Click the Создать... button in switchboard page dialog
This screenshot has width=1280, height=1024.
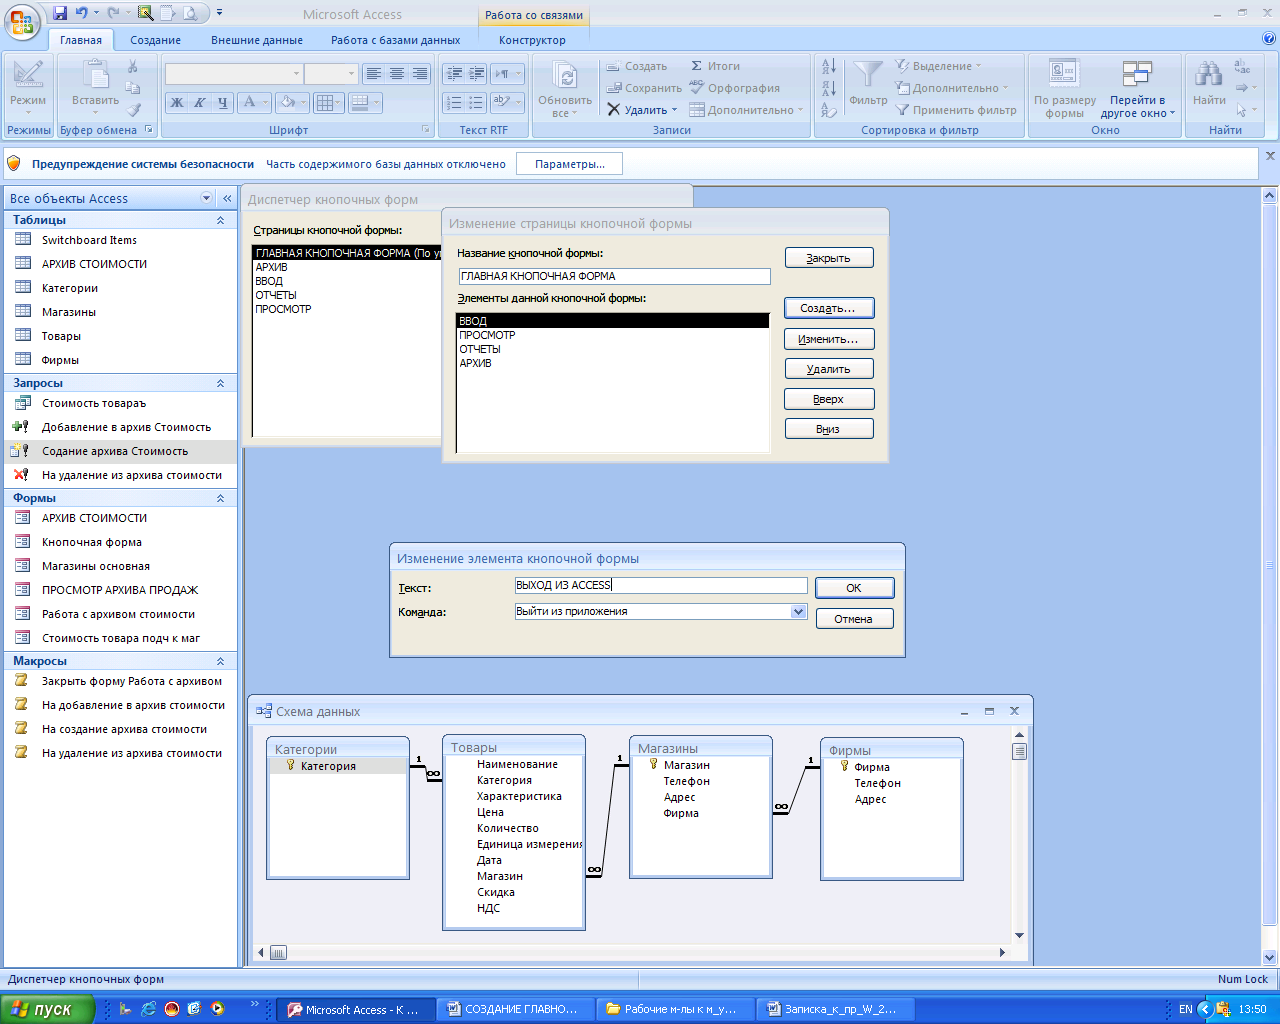click(x=829, y=308)
